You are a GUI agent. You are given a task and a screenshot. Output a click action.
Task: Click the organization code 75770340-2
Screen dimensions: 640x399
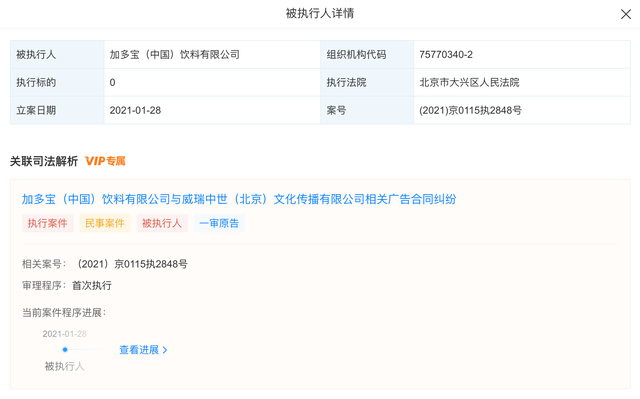point(446,55)
